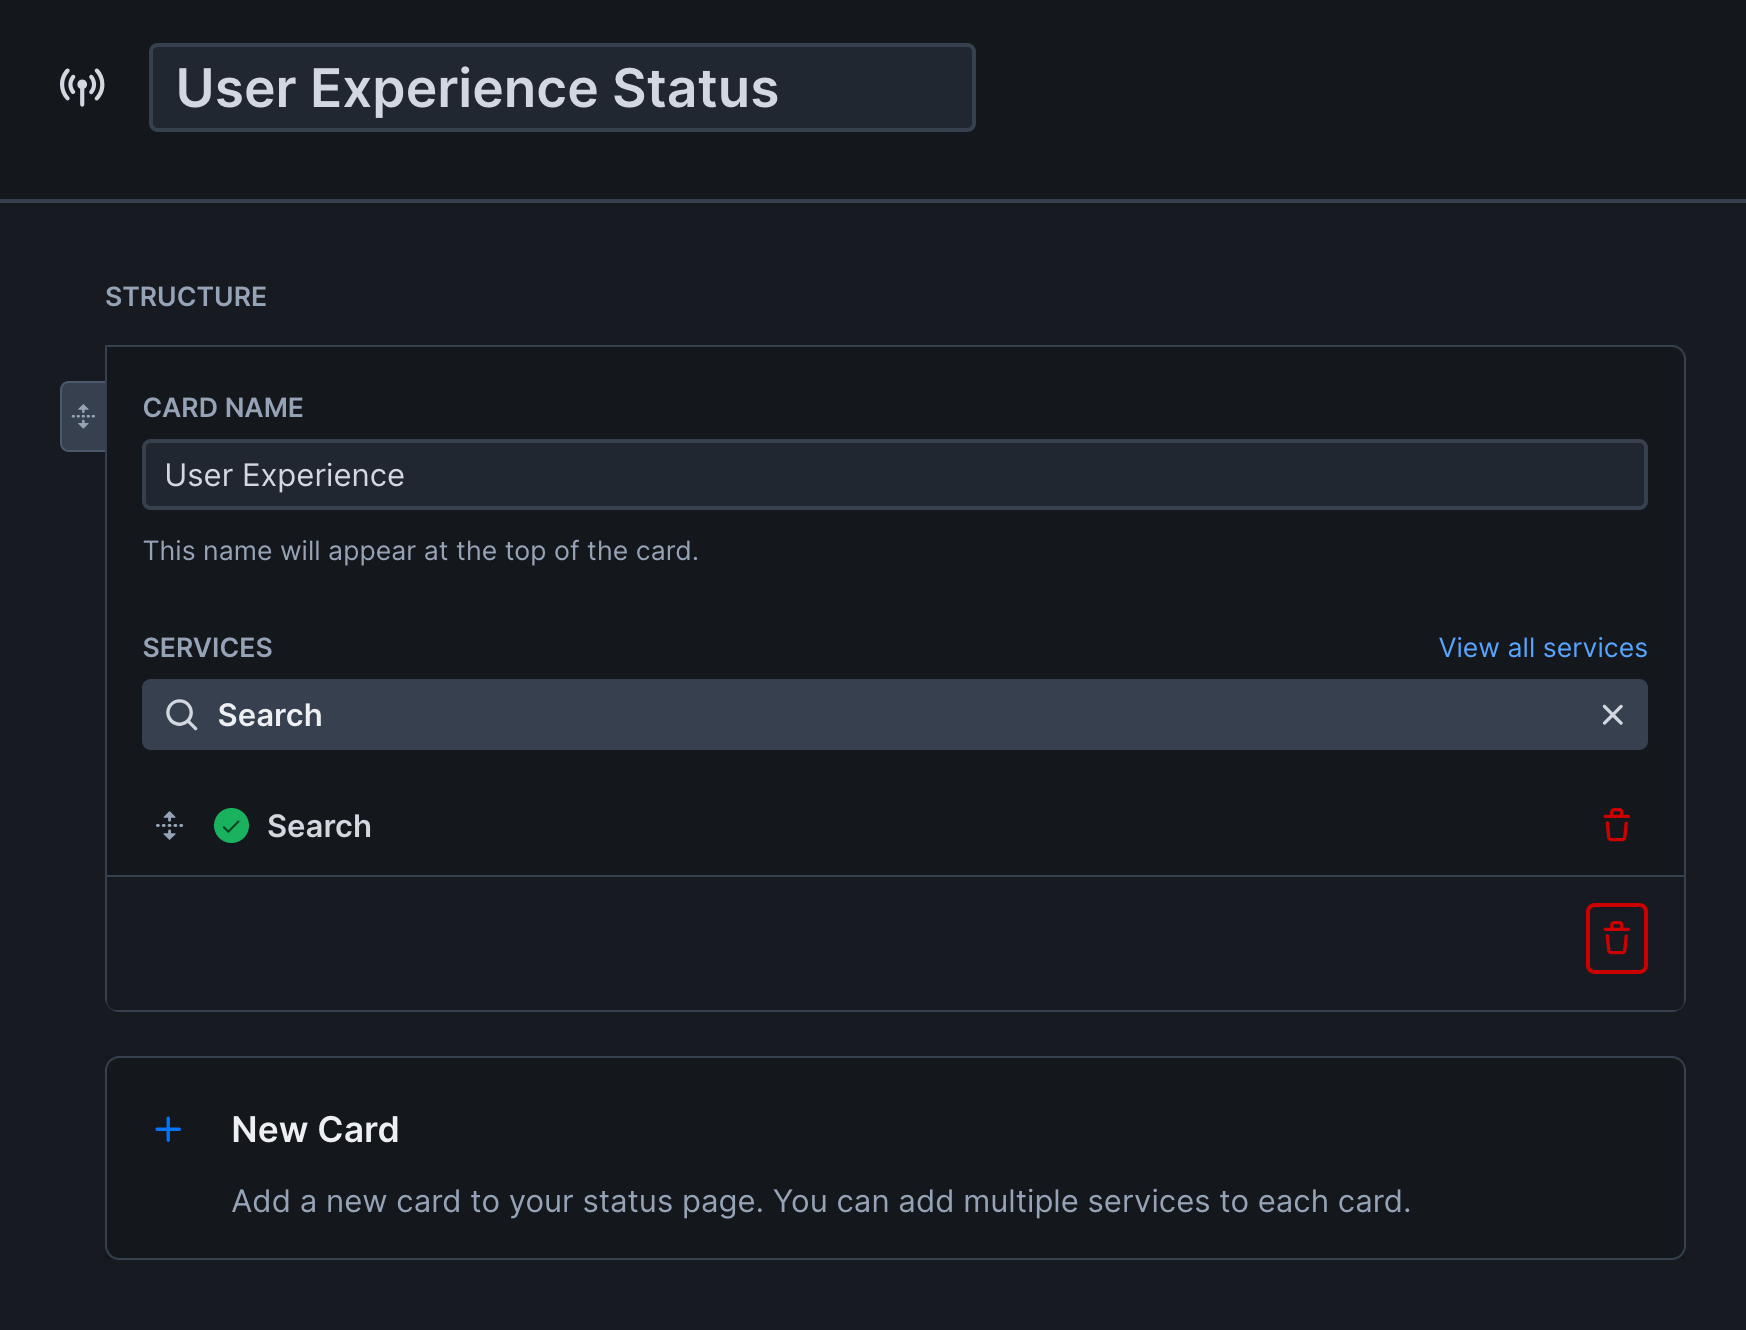Click the New Card label

pos(315,1129)
